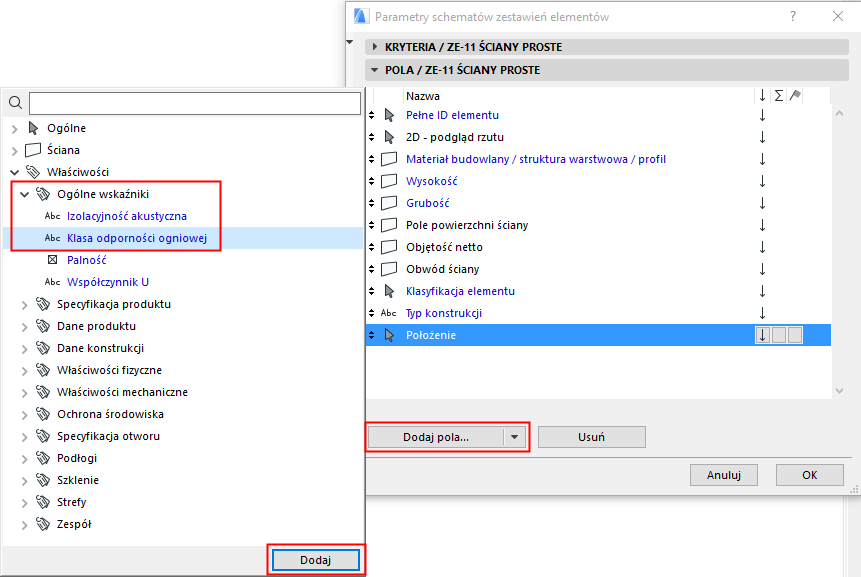Click the tag icon beside Podłogi

pyautogui.click(x=43, y=458)
